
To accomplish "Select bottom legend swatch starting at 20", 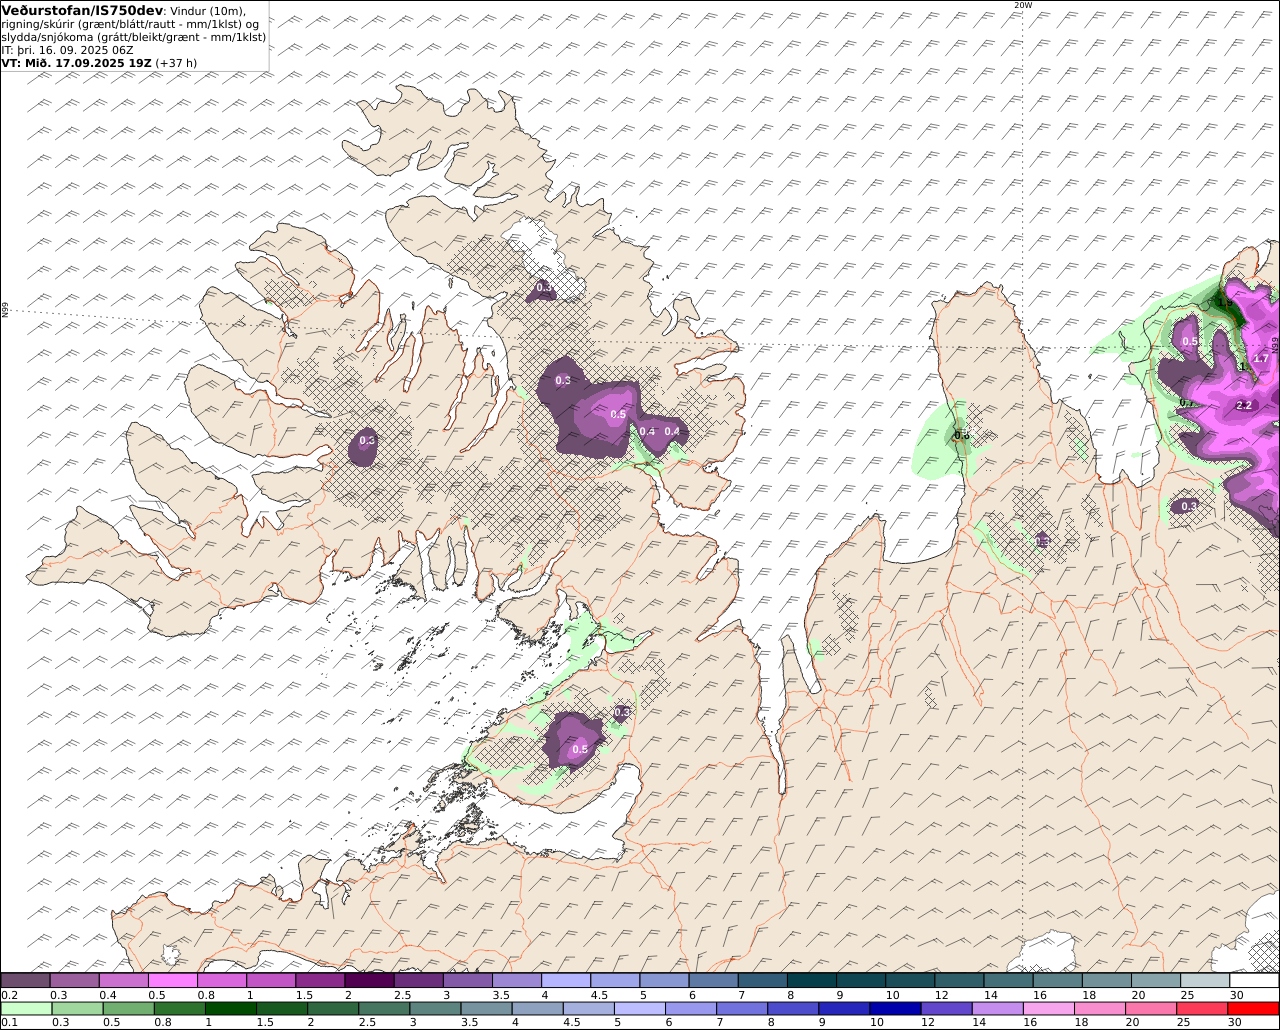I will coord(1151,1008).
